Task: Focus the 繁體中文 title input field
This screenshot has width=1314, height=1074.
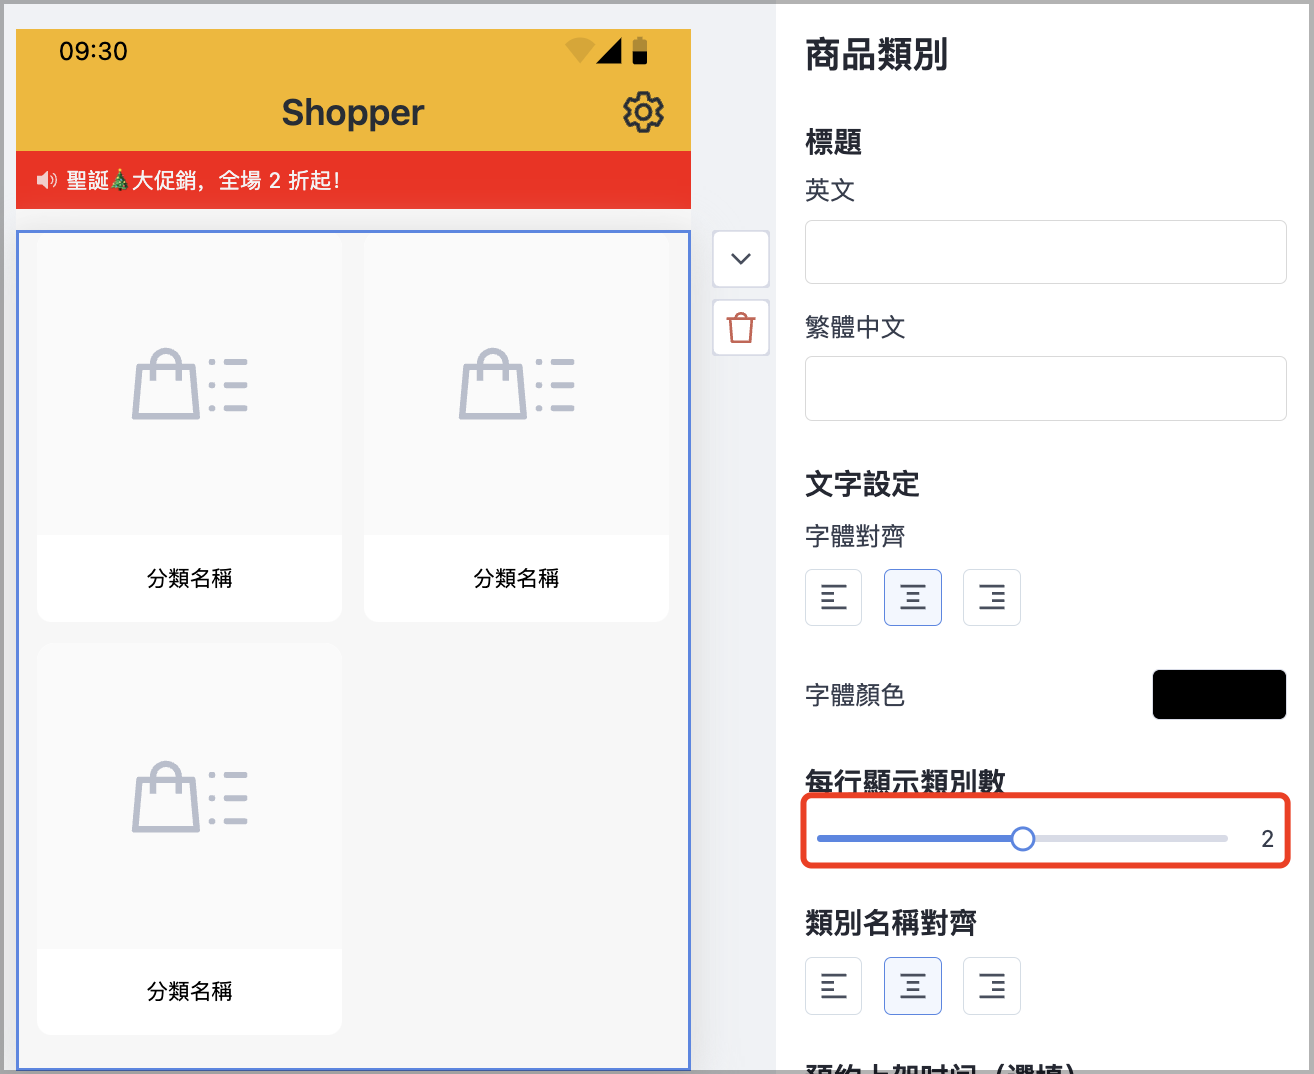Action: [1045, 388]
